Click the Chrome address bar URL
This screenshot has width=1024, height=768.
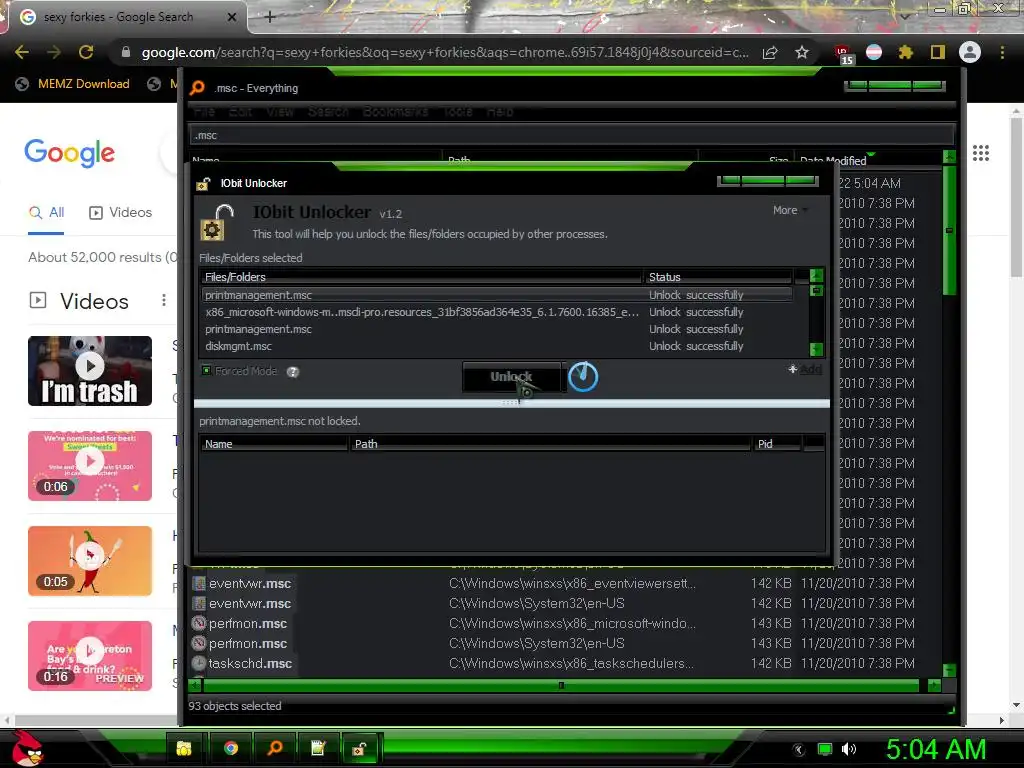tap(444, 52)
